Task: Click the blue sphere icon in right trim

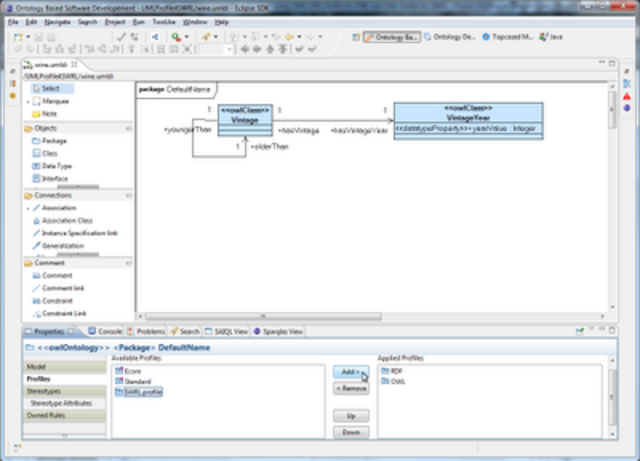Action: click(x=627, y=108)
